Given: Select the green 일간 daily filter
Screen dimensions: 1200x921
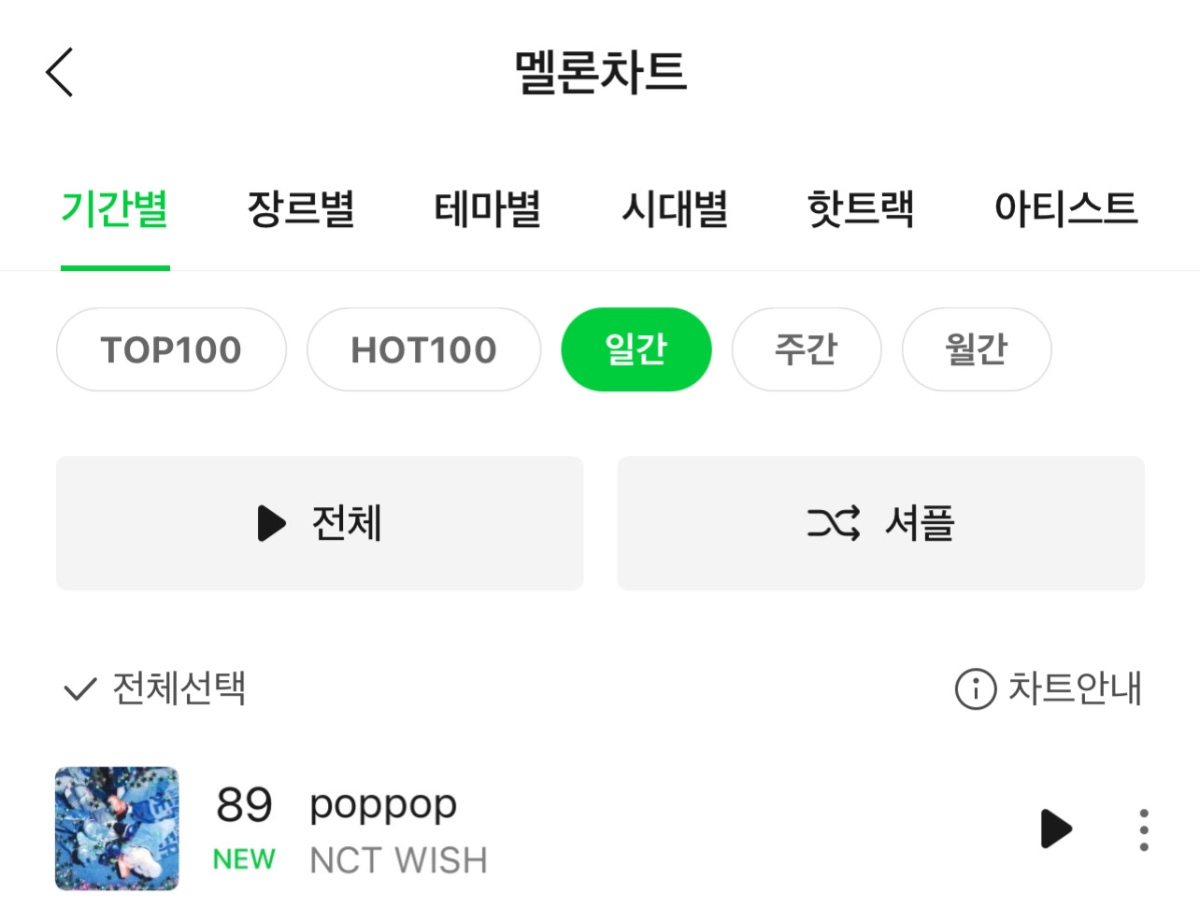Looking at the screenshot, I should pyautogui.click(x=636, y=350).
